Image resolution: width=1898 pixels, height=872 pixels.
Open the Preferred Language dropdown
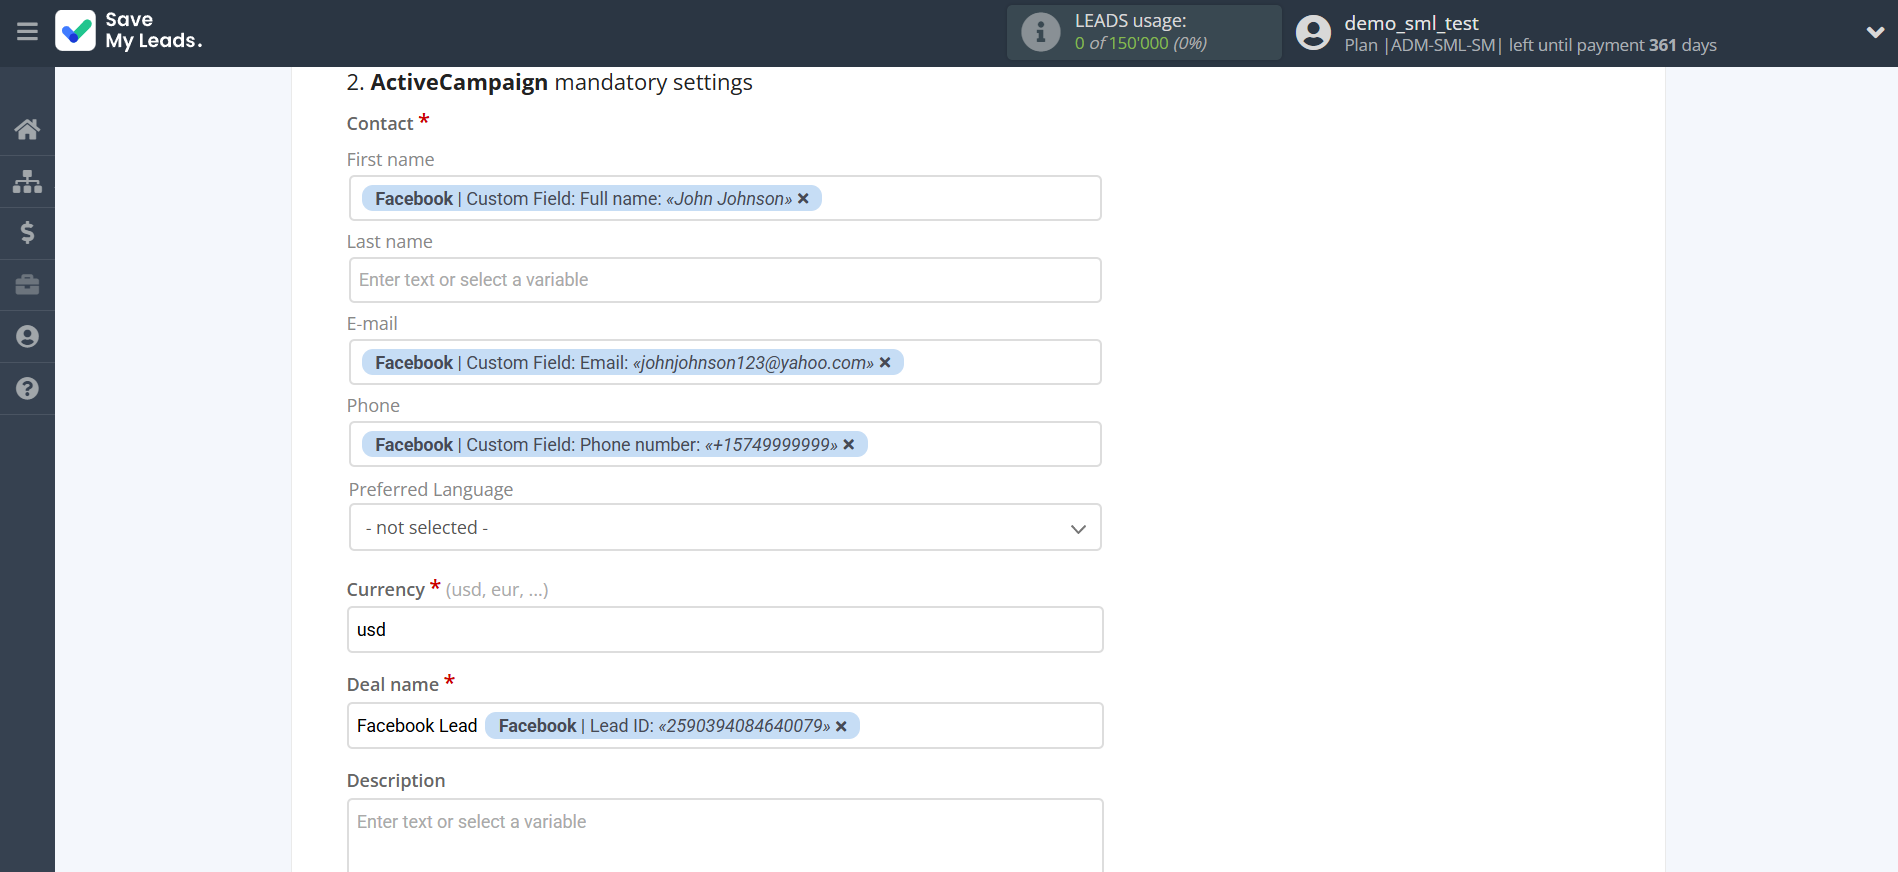[x=724, y=528]
